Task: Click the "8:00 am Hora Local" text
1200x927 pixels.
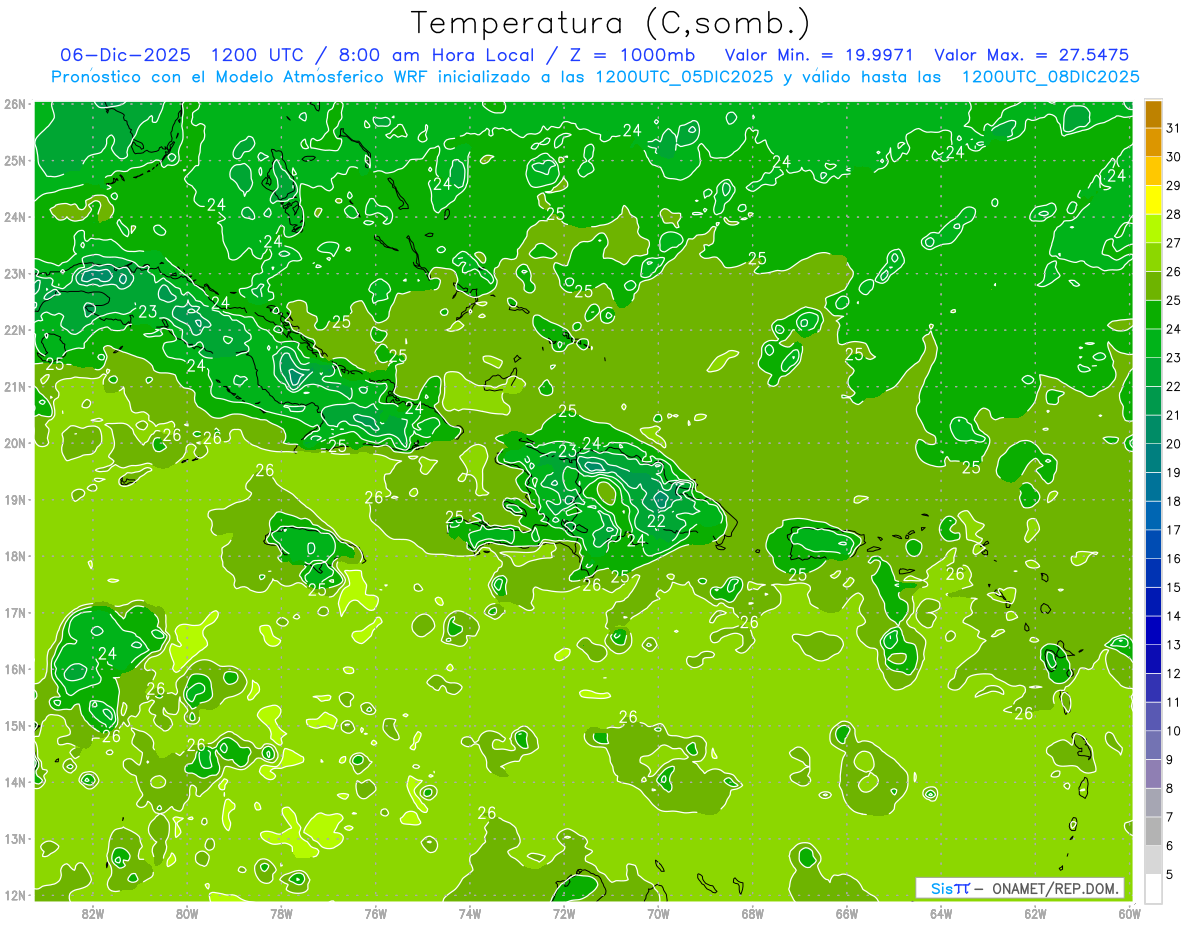Action: [x=441, y=55]
